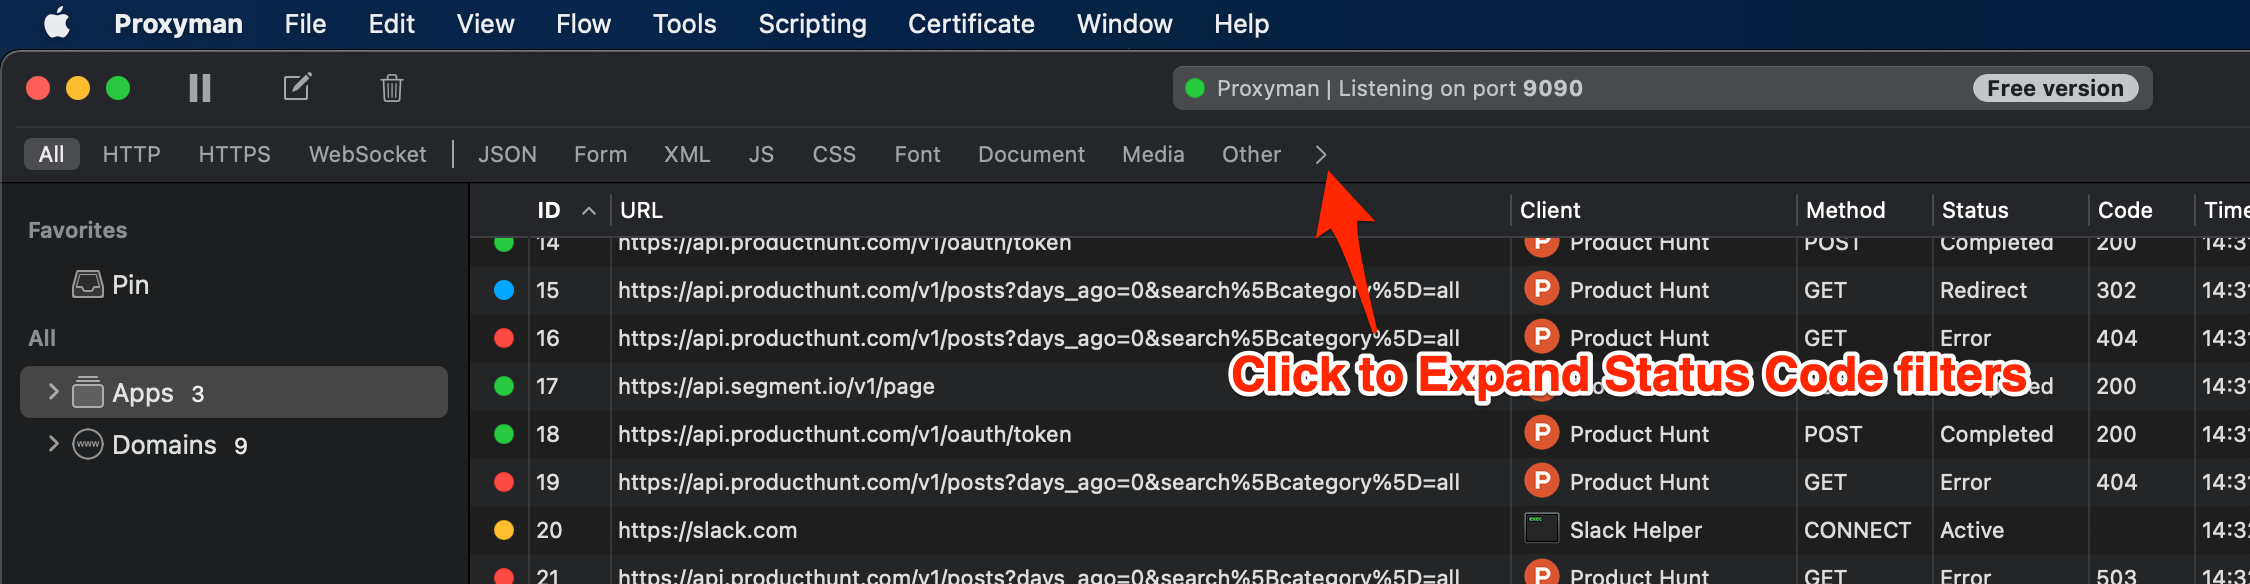Click the green status dot of row 18
The width and height of the screenshot is (2250, 584).
pyautogui.click(x=504, y=434)
